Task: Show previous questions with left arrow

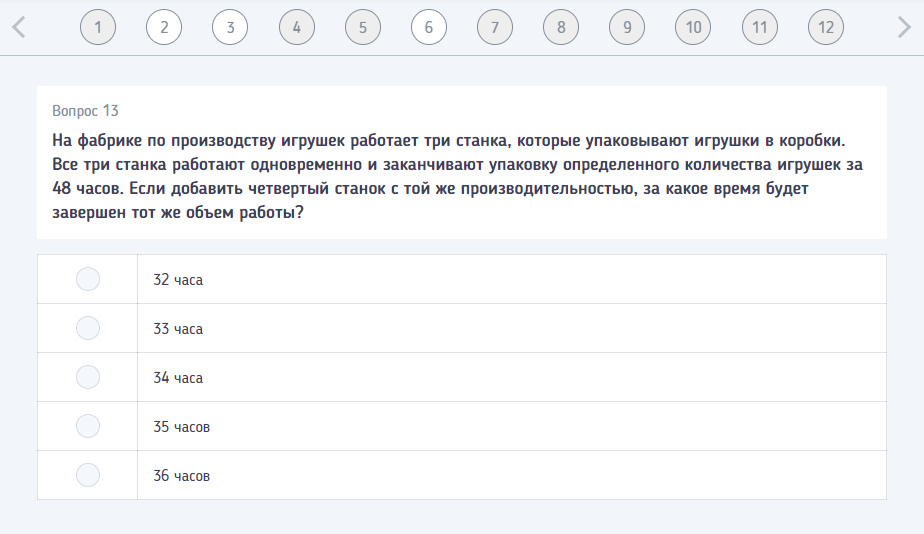Action: coord(19,27)
